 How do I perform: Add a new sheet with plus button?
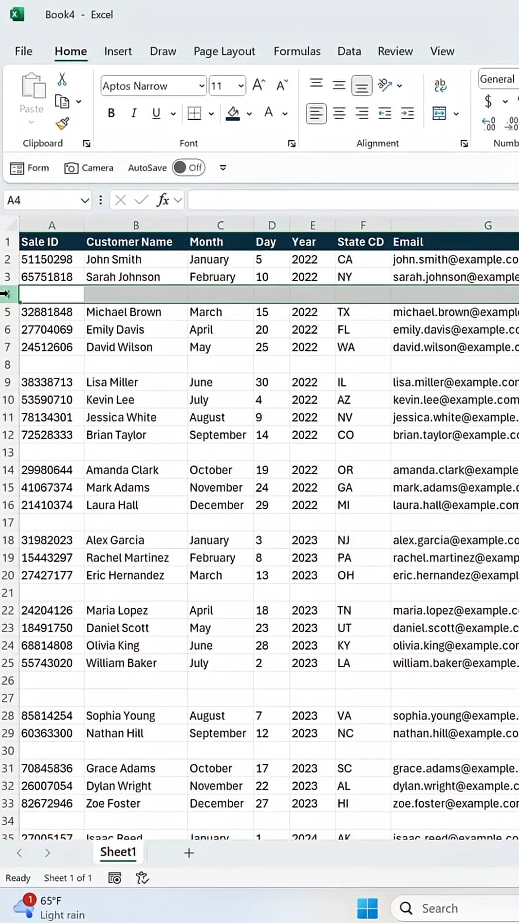pyautogui.click(x=189, y=852)
